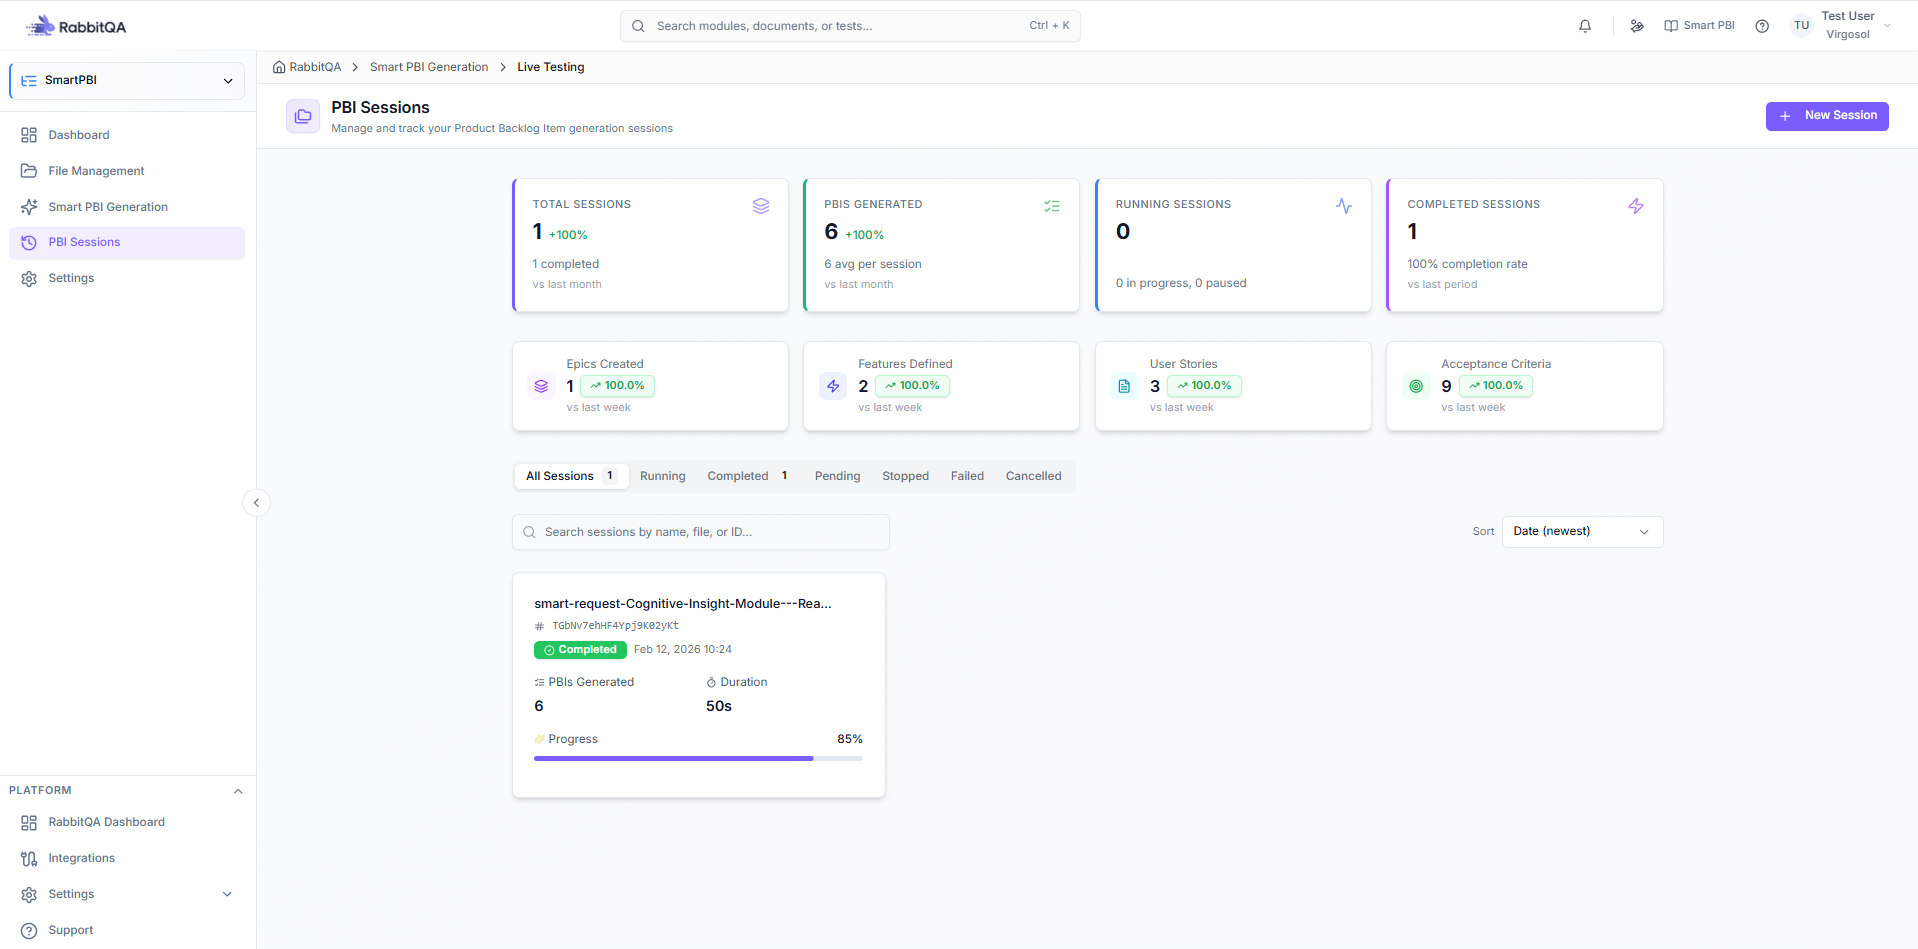Open the help question mark icon
1918x949 pixels.
[x=1762, y=26]
